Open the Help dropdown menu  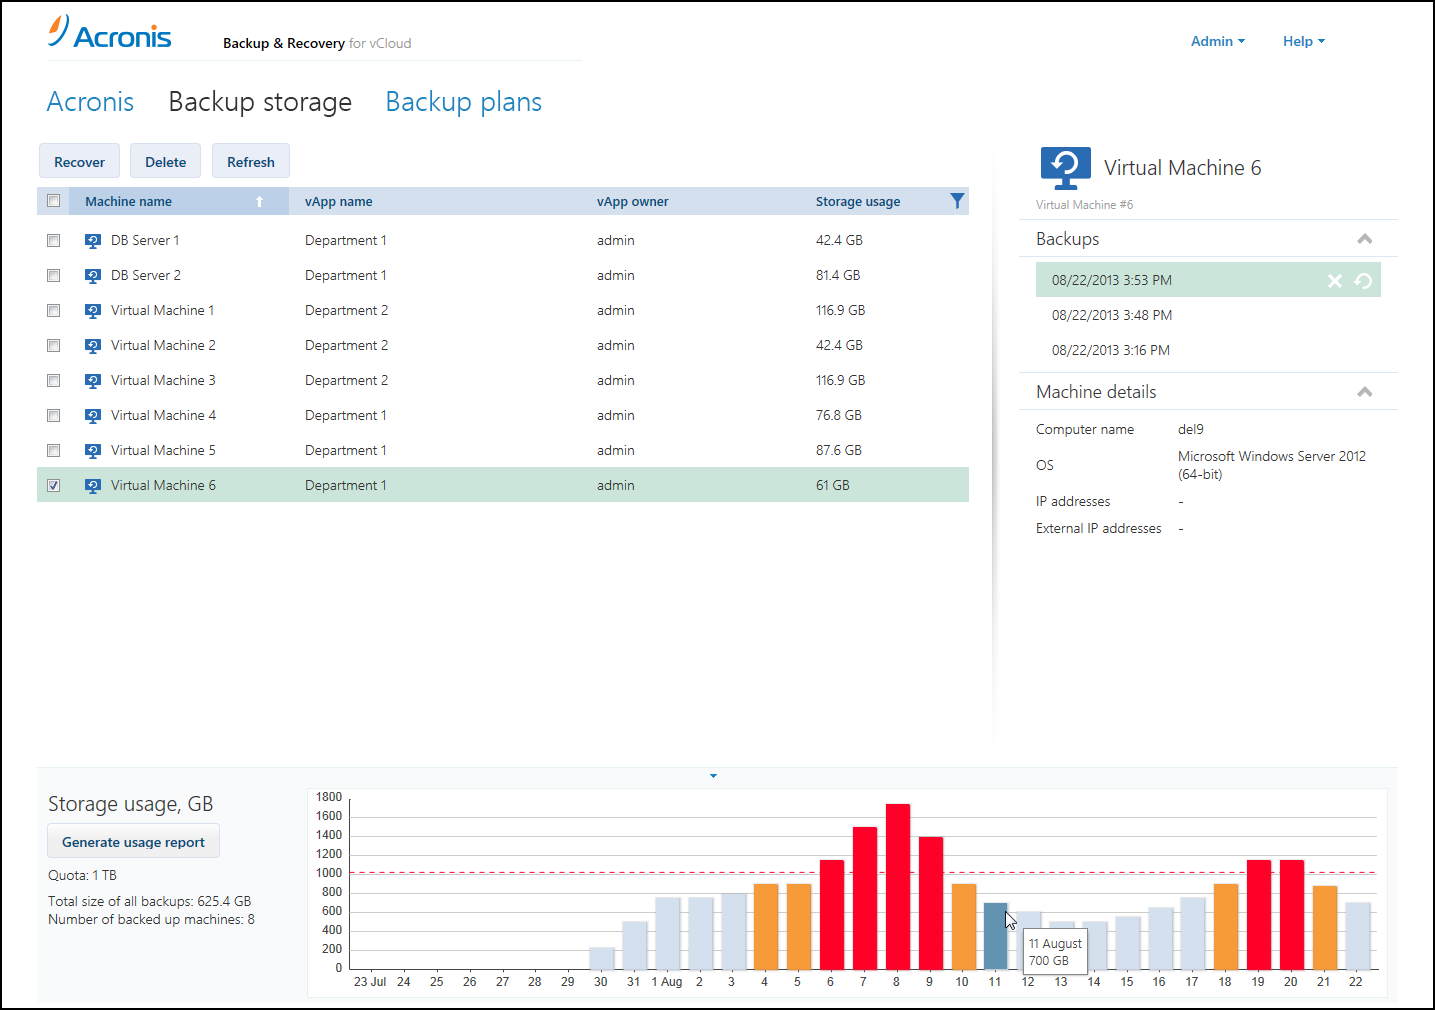click(x=1304, y=41)
